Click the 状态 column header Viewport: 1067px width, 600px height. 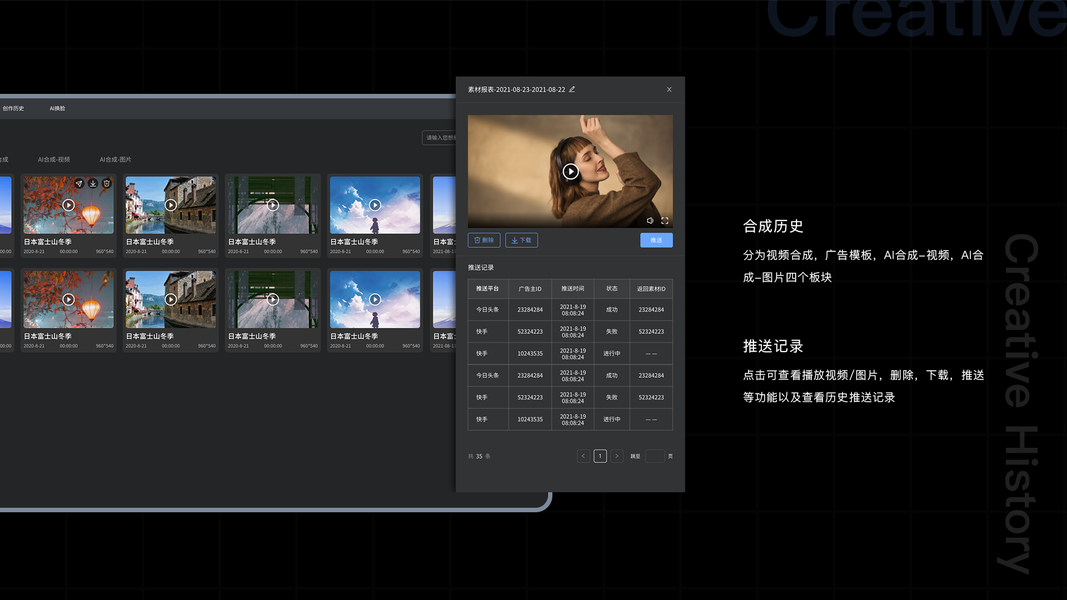click(612, 288)
